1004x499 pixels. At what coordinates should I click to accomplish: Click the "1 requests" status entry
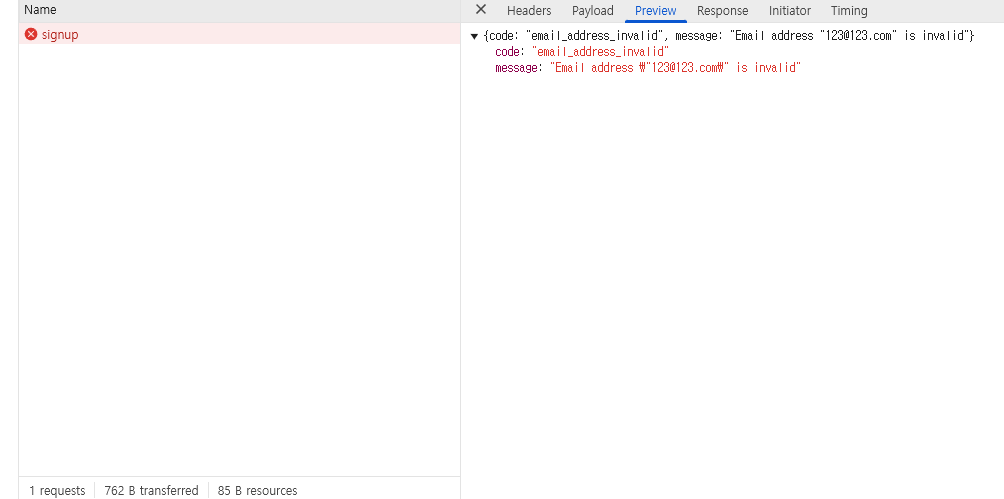tap(57, 491)
